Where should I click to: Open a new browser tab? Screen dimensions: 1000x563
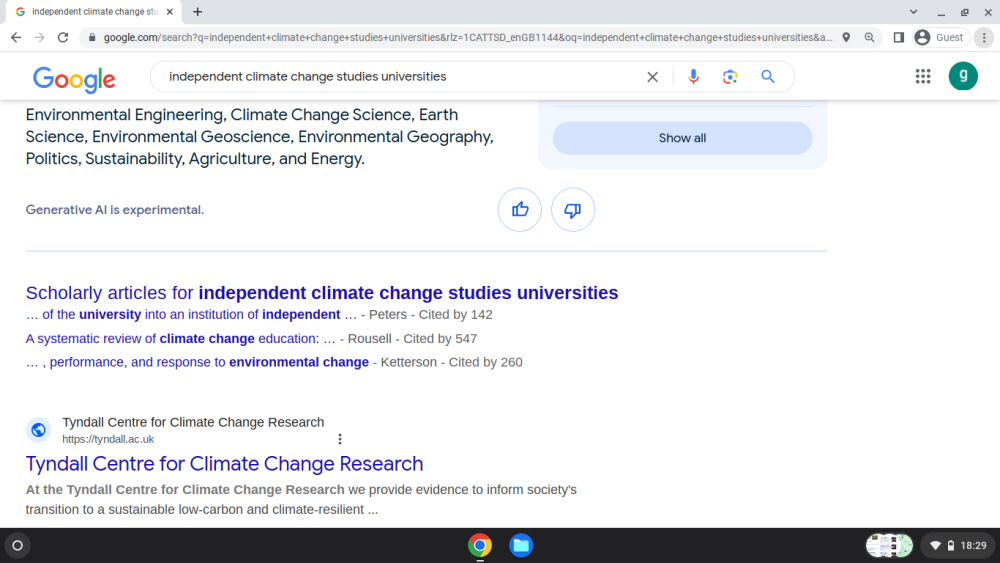(198, 11)
